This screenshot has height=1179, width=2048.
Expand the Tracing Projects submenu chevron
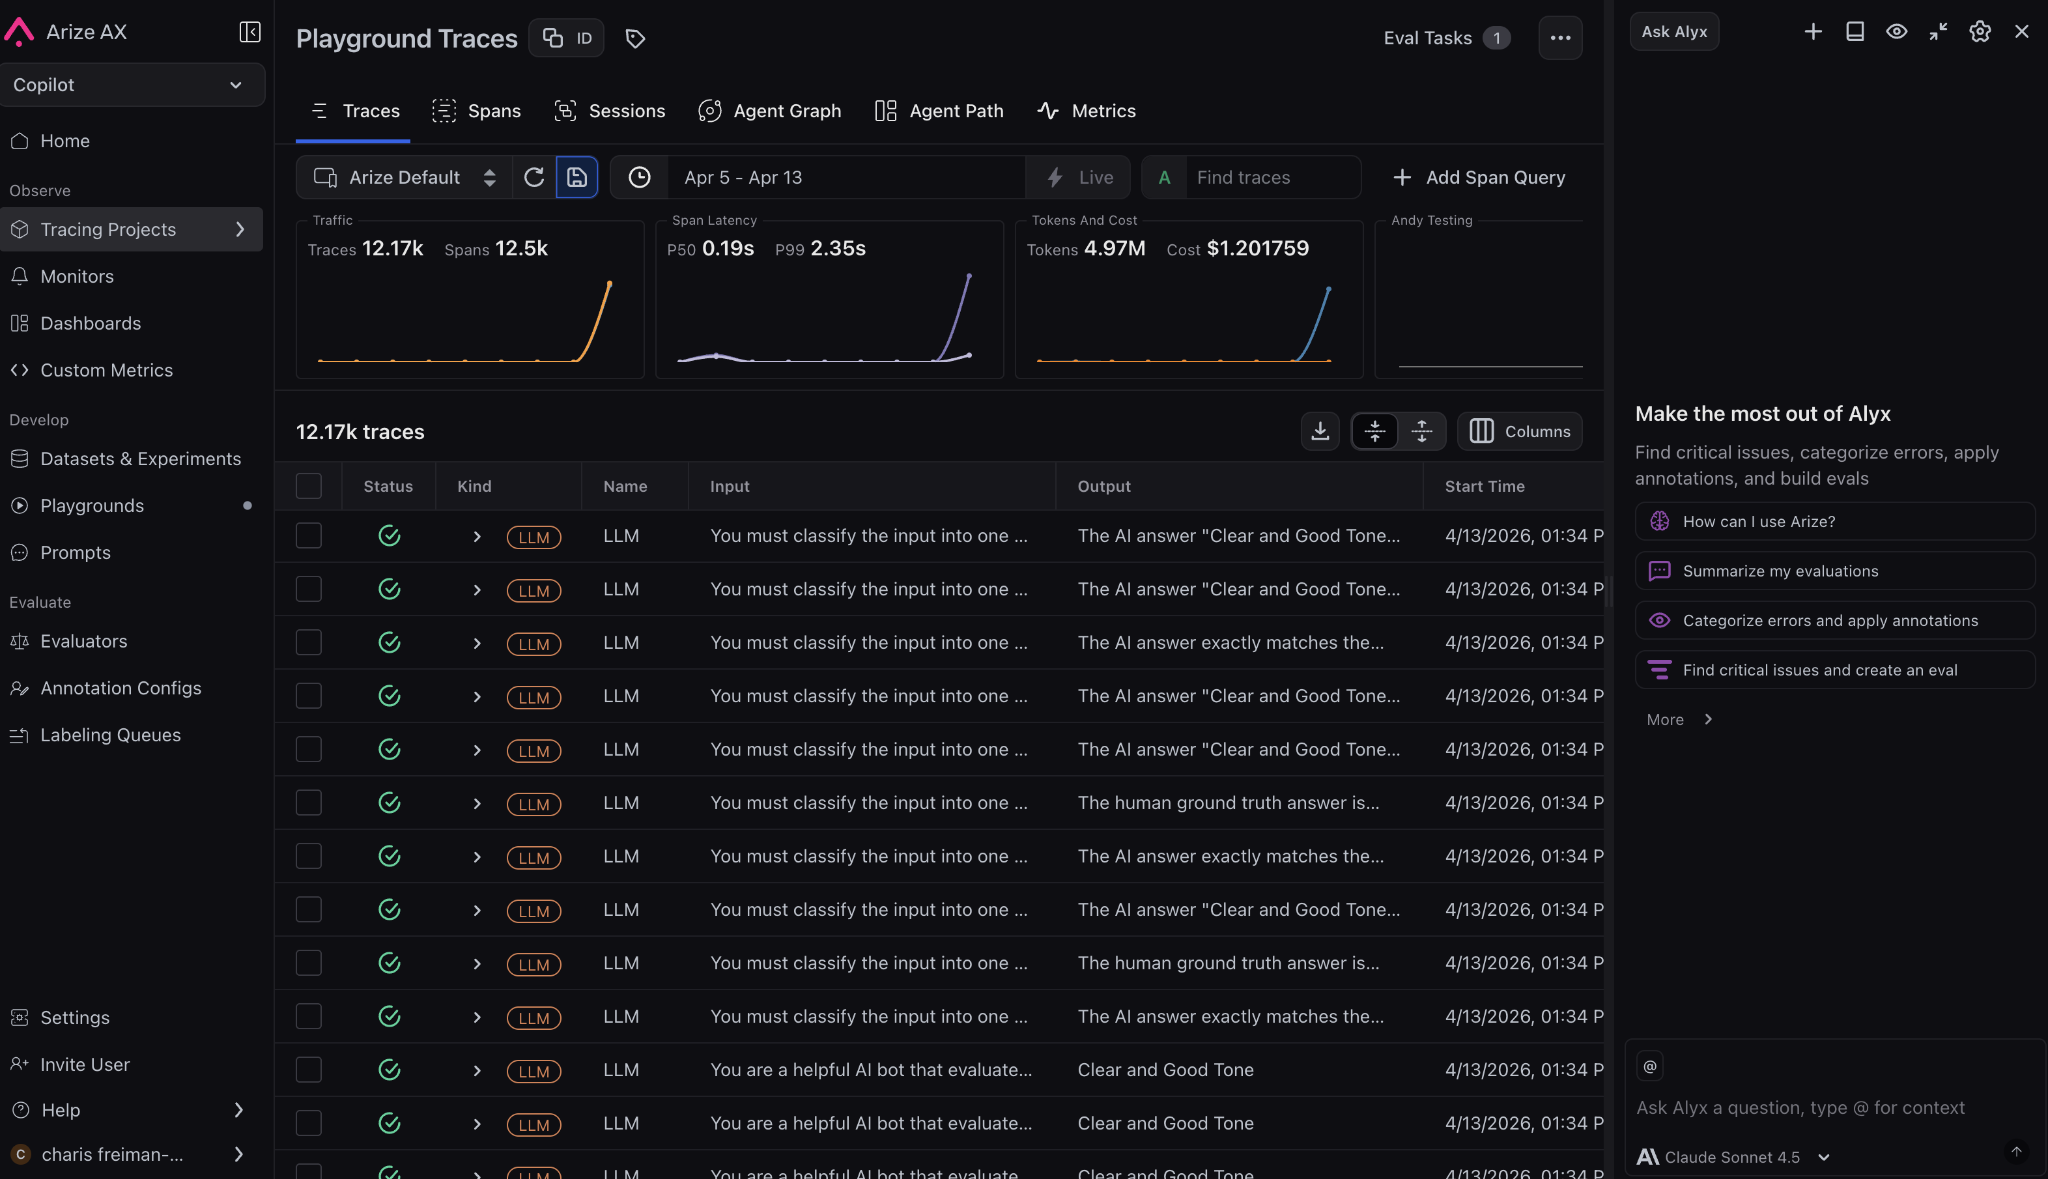[240, 230]
